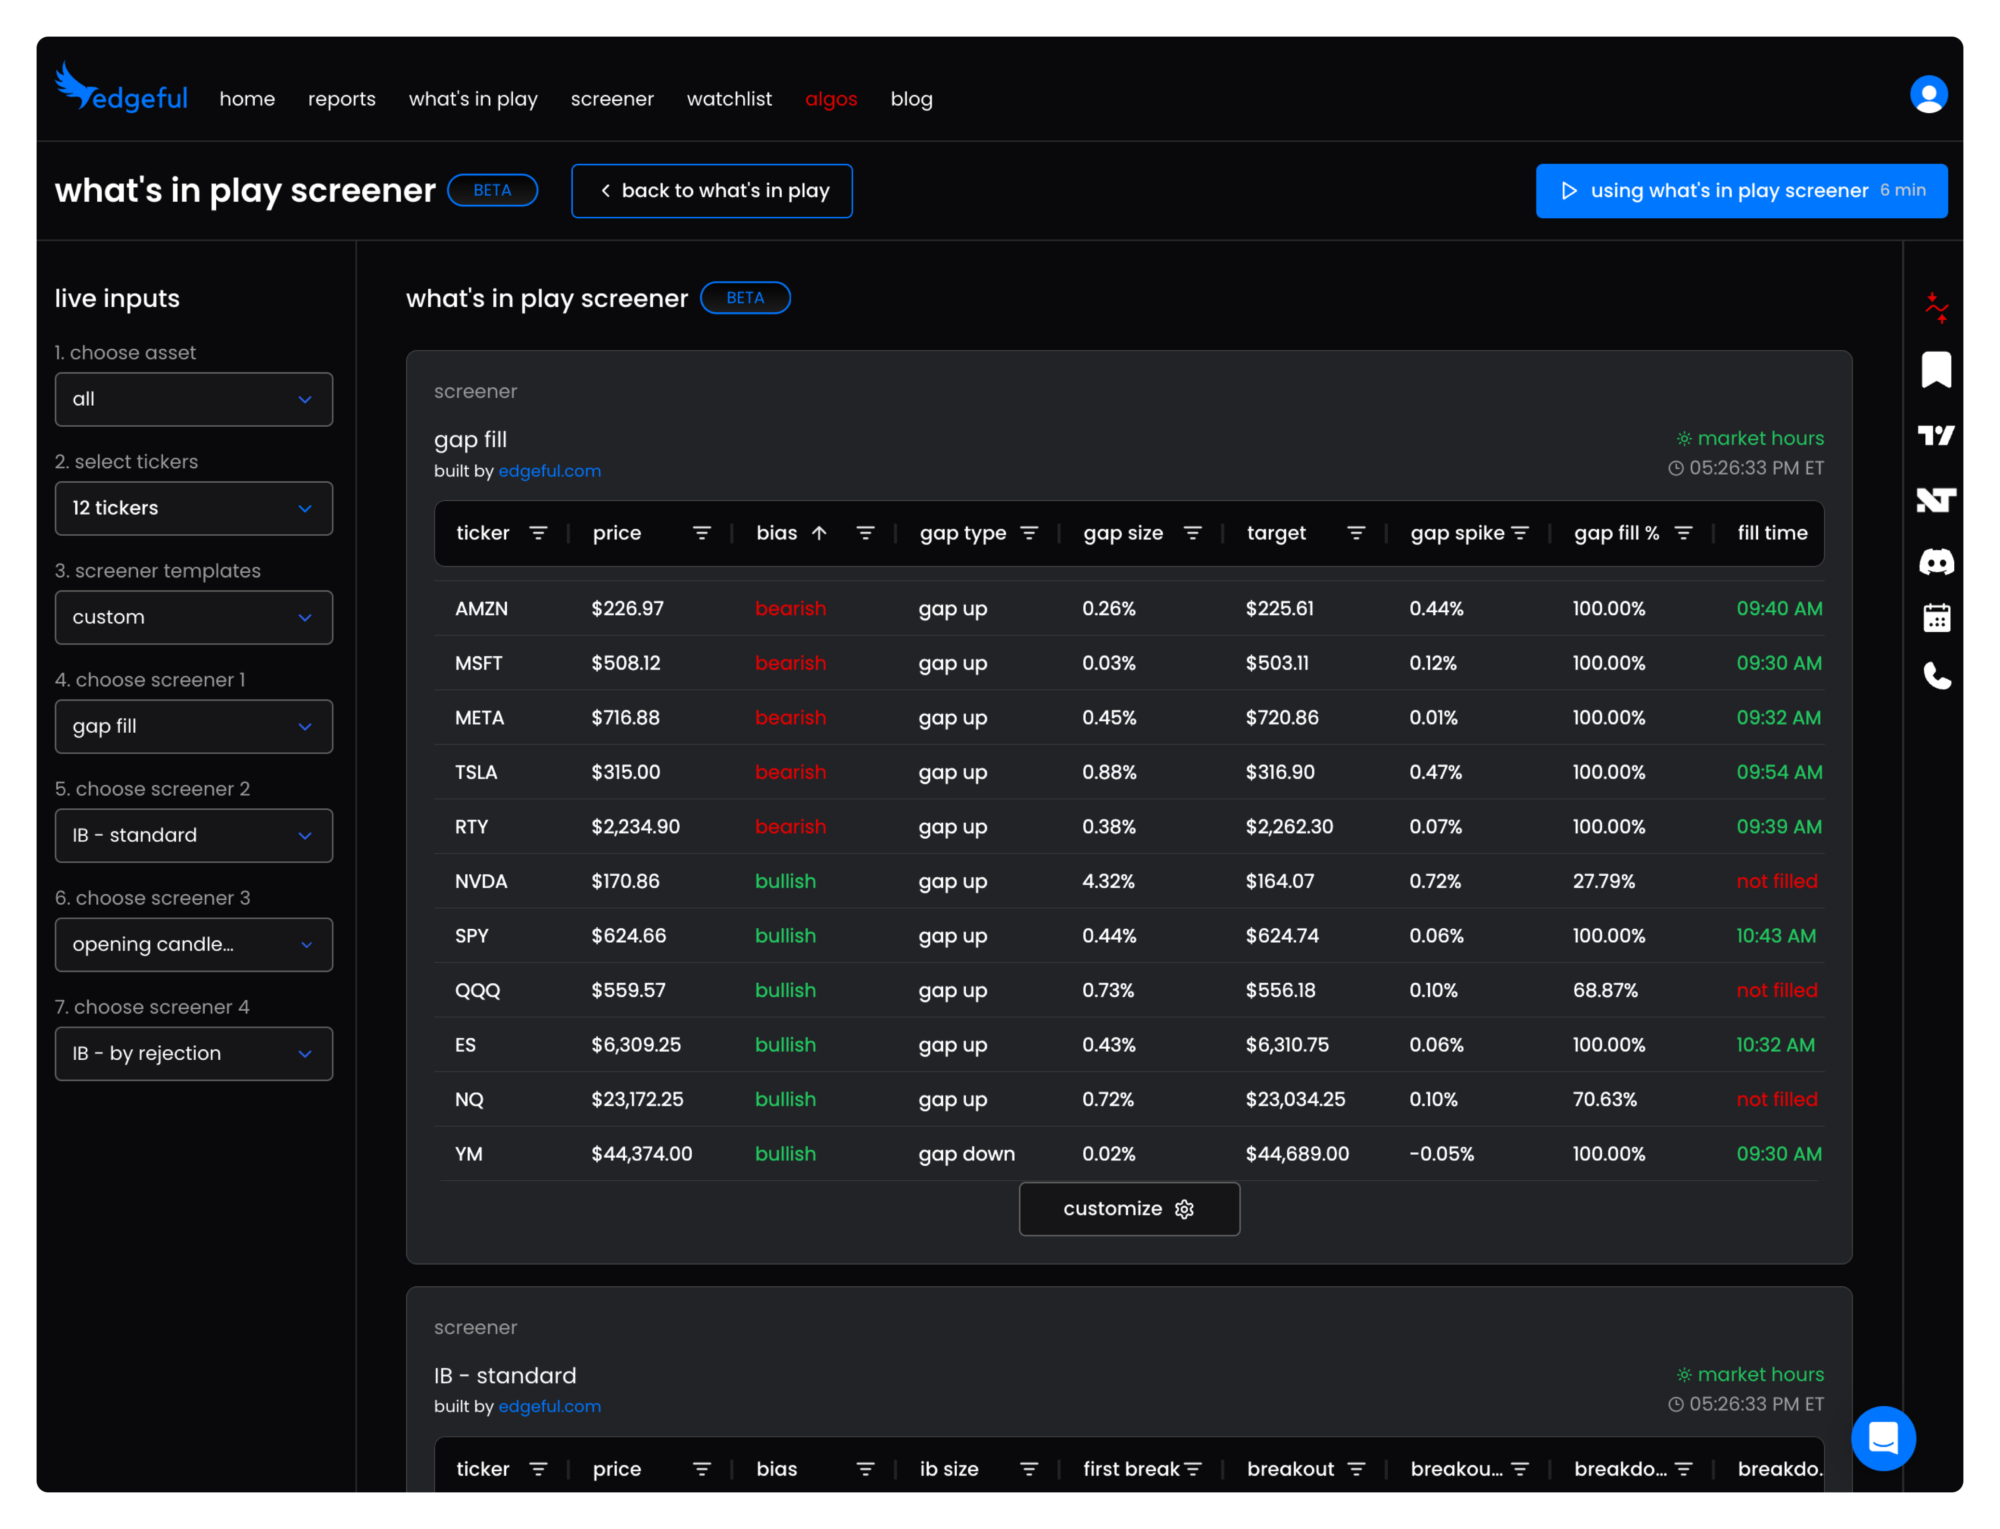This screenshot has height=1529, width=2000.
Task: Open the calendar icon in right sidebar
Action: pyautogui.click(x=1936, y=618)
